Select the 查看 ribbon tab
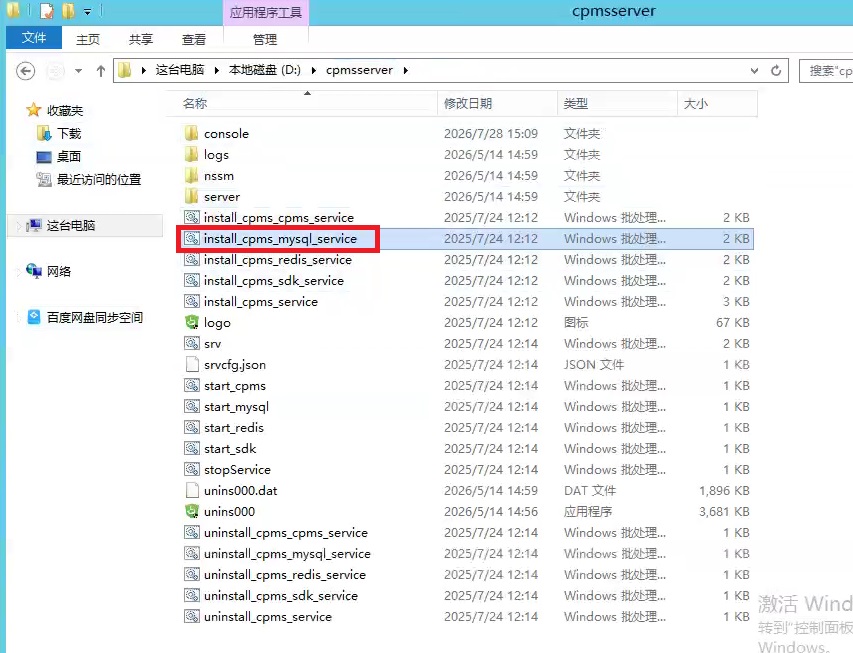Screen dimensions: 853x653 pyautogui.click(x=194, y=39)
